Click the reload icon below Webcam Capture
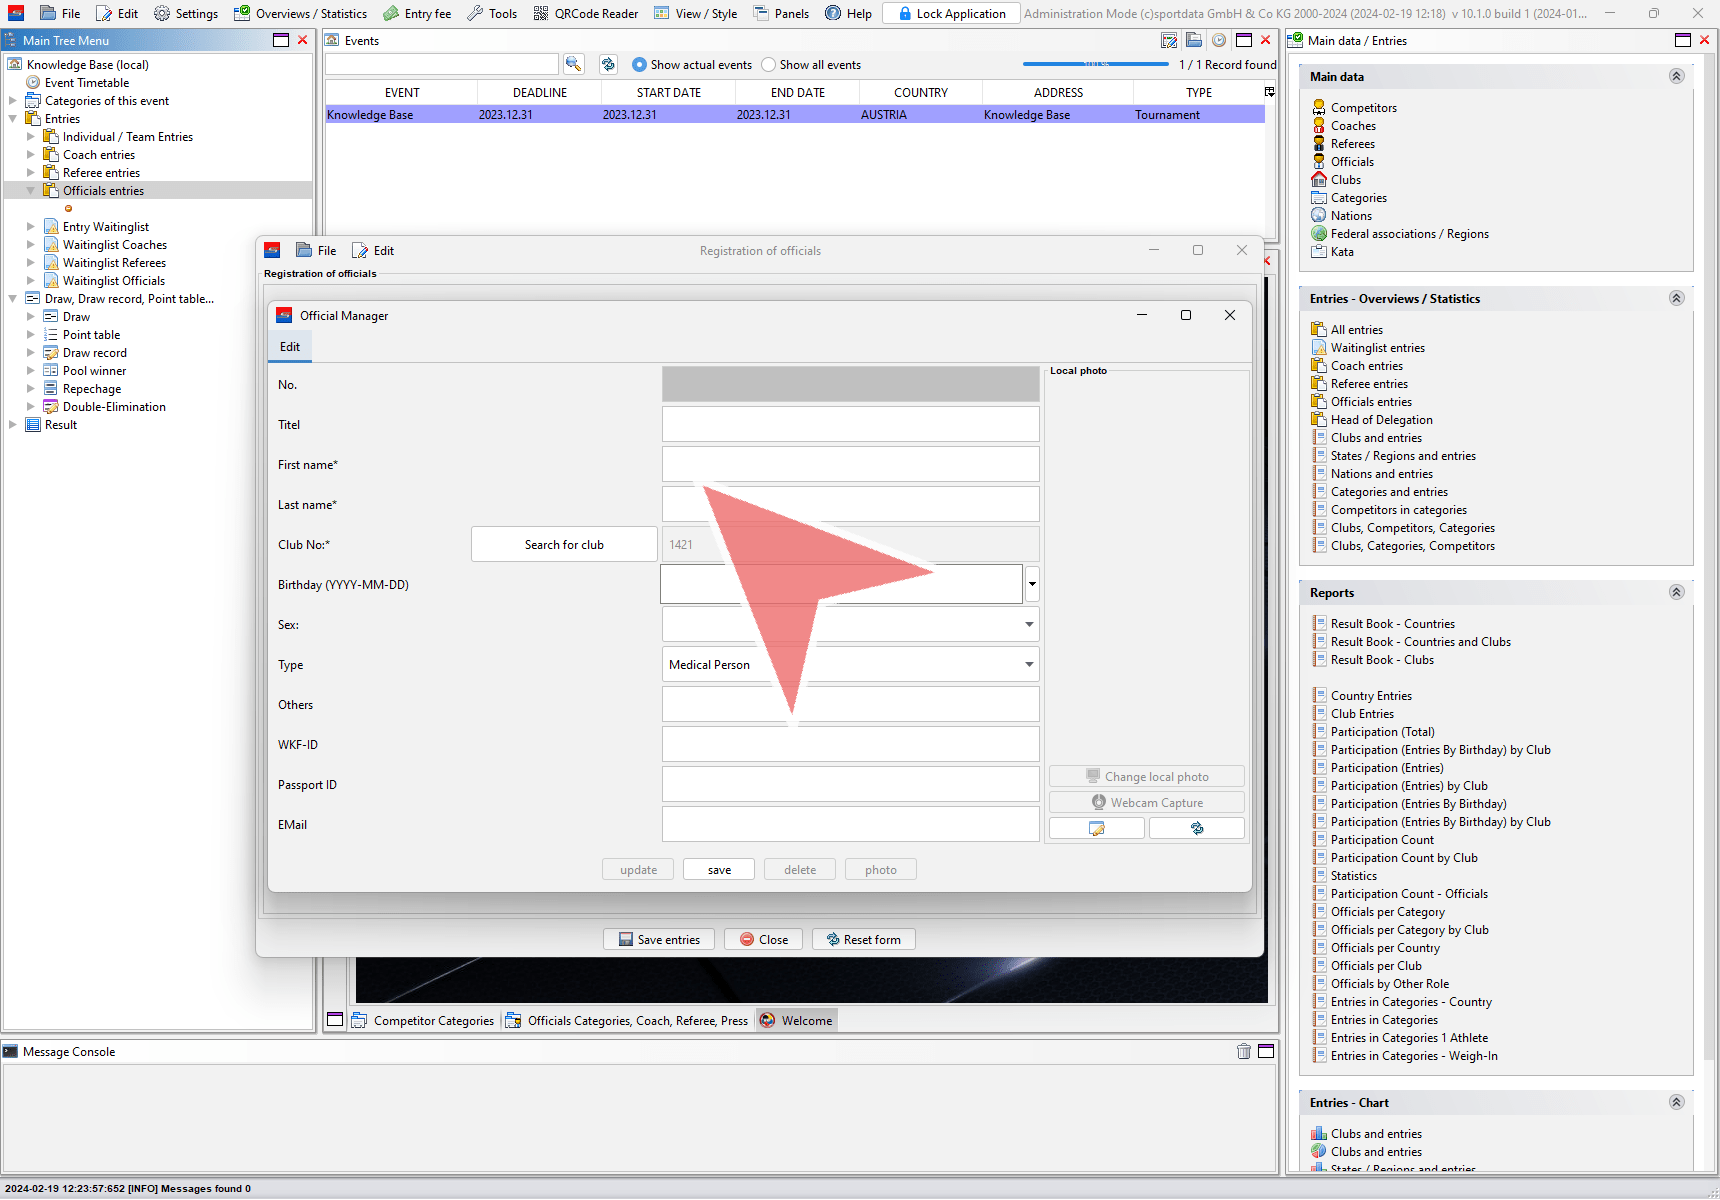 [x=1197, y=828]
